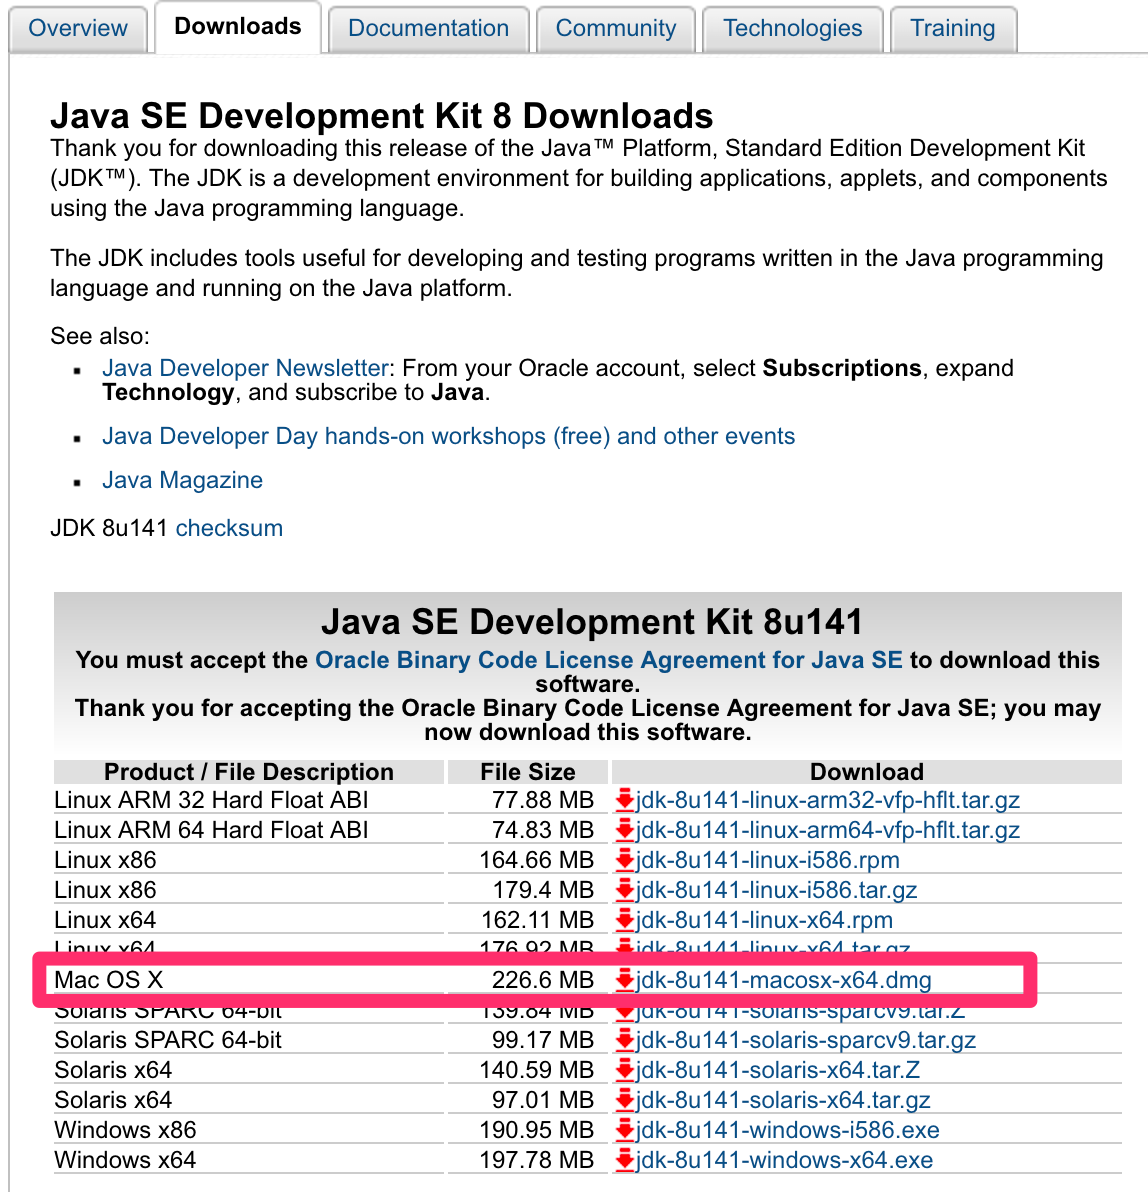This screenshot has width=1148, height=1192.
Task: Read the Oracle Binary Code License Agreement
Action: pos(608,660)
